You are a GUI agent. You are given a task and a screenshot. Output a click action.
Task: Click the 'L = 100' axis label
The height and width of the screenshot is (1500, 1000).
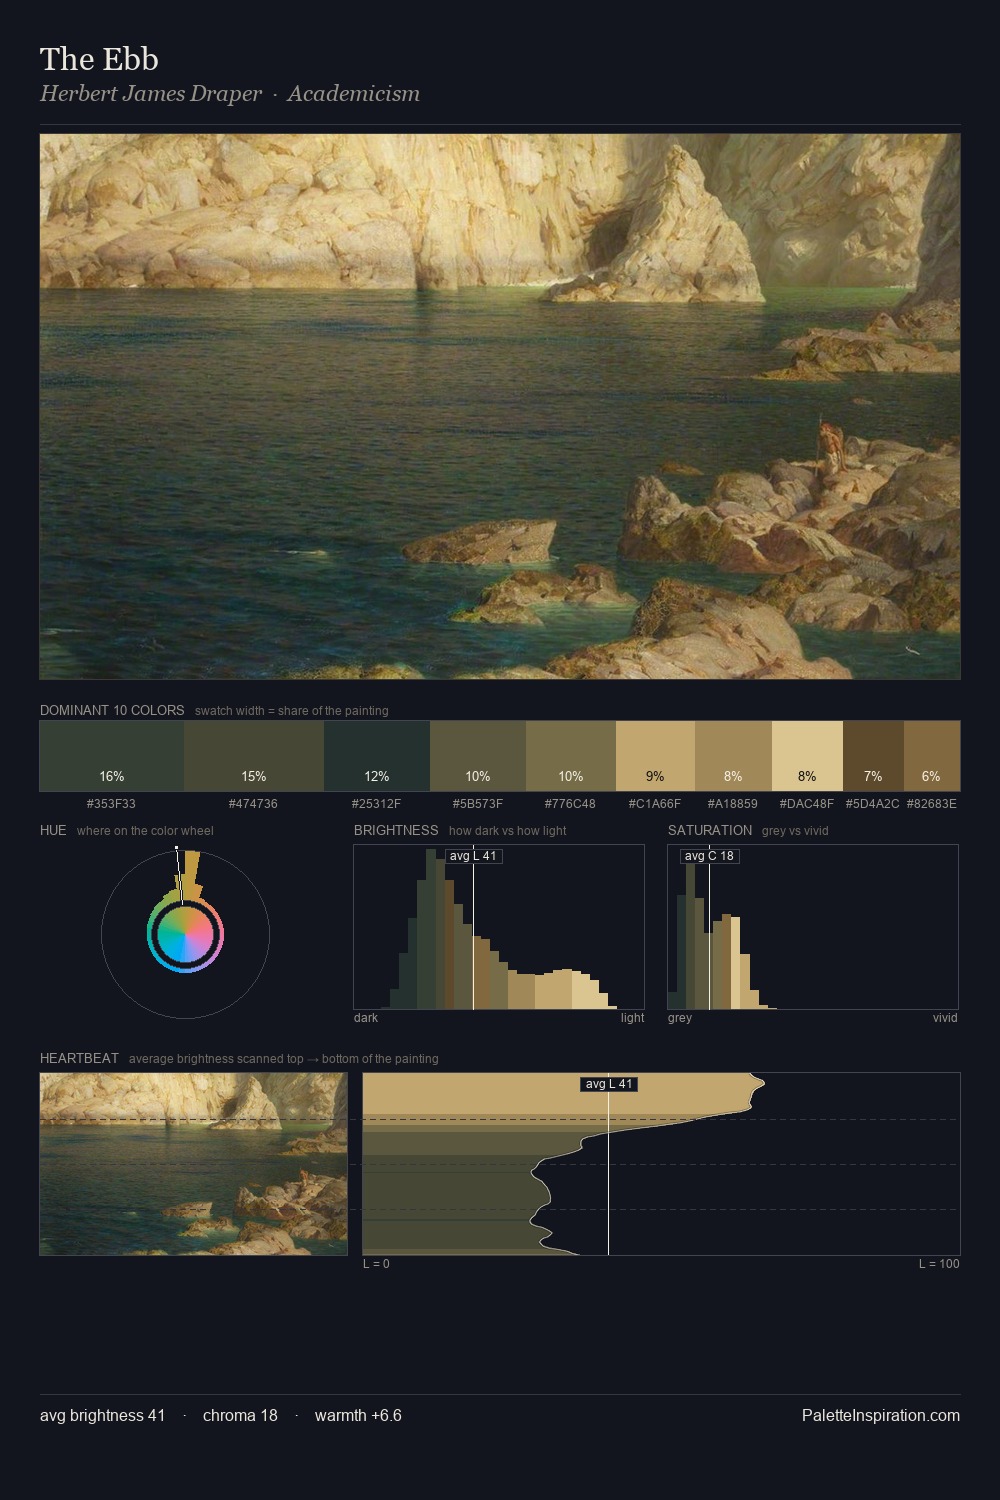pos(939,1264)
